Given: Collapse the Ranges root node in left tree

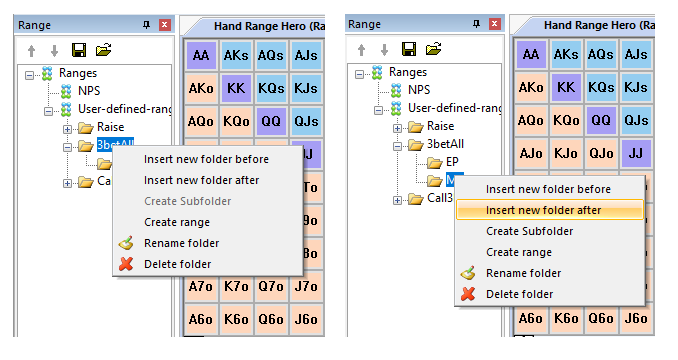Looking at the screenshot, I should [29, 76].
